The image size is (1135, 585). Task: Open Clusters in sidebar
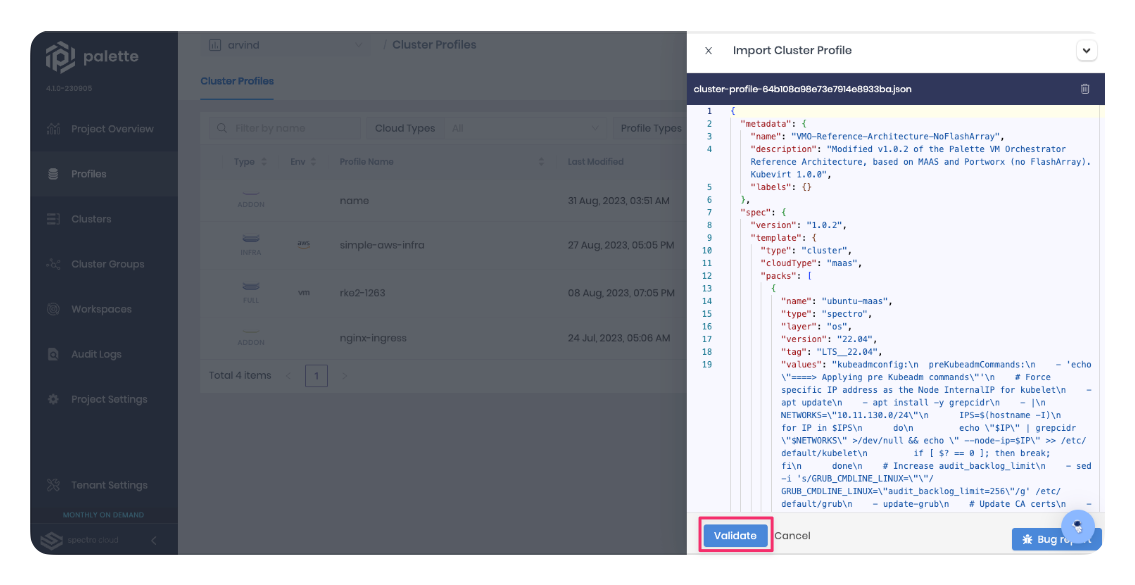(x=90, y=219)
